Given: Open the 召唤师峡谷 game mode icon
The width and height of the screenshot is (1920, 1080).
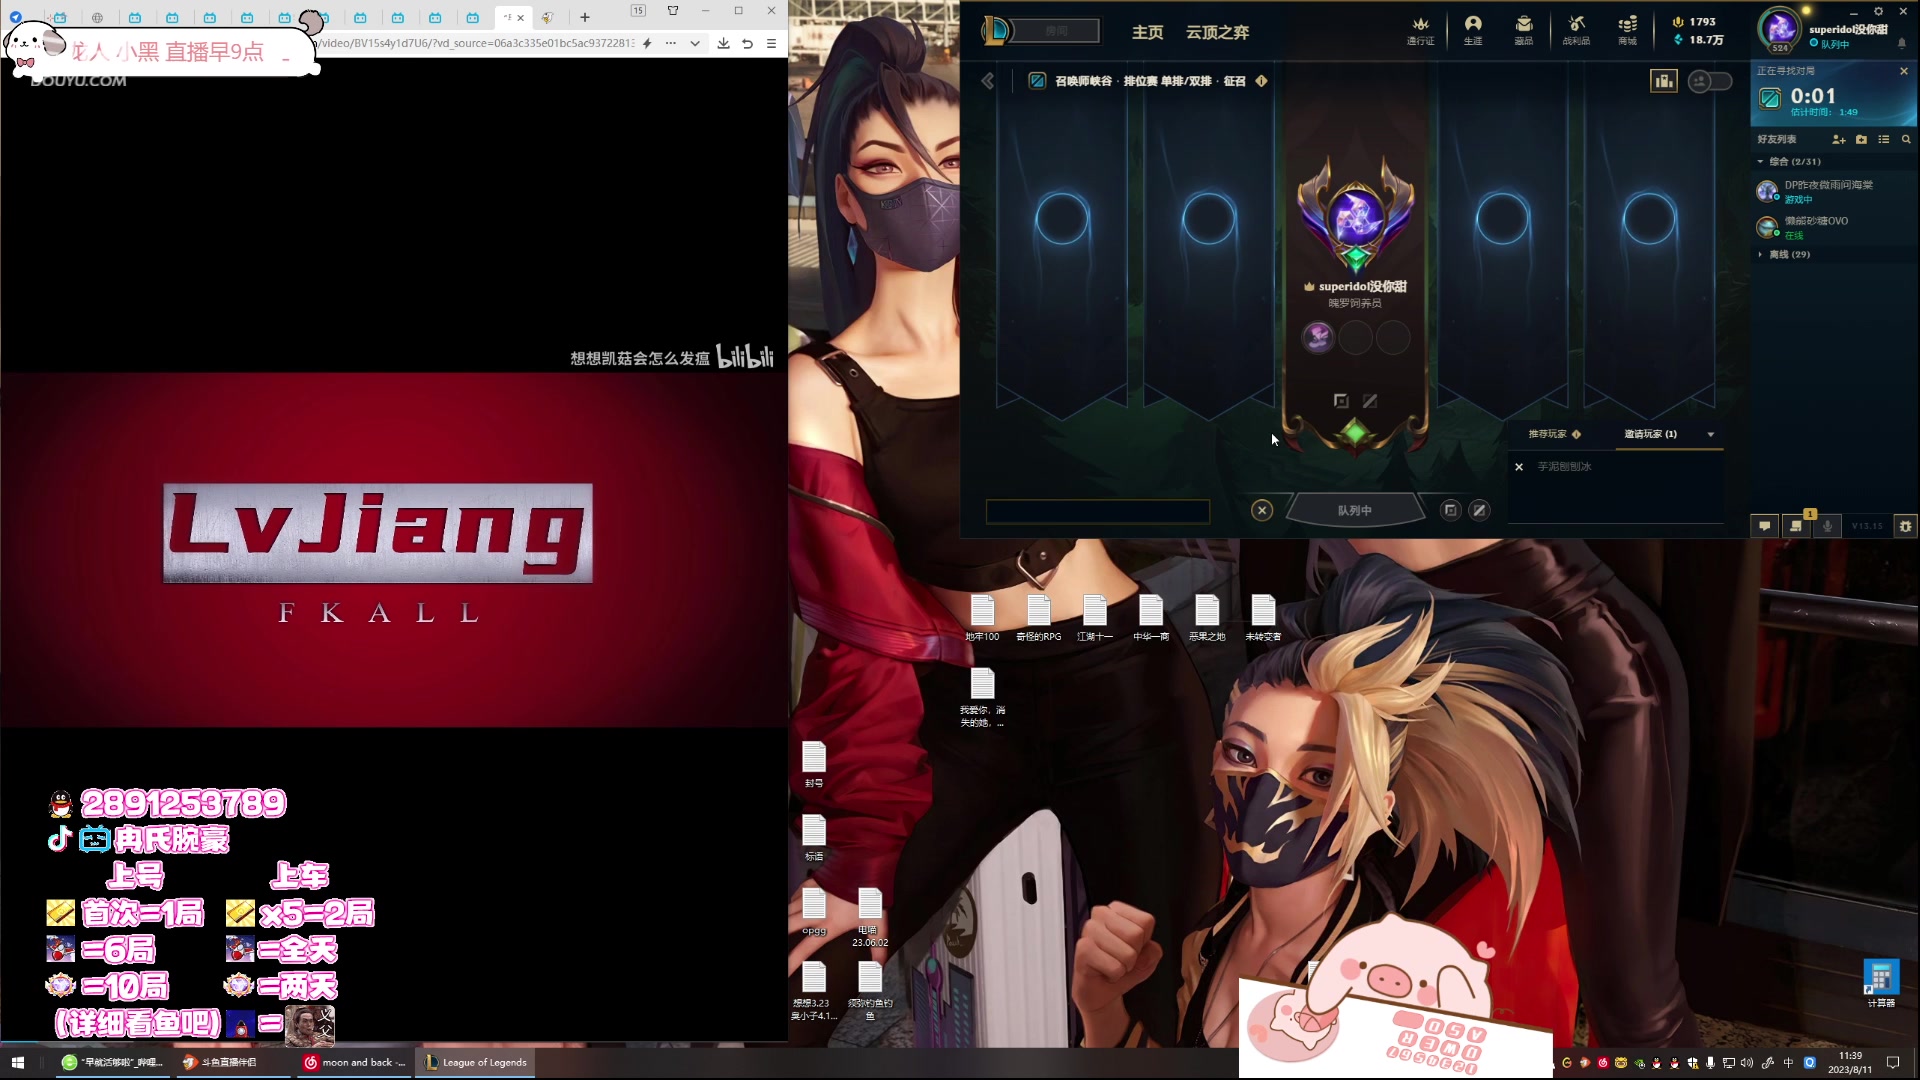Looking at the screenshot, I should tap(1037, 81).
